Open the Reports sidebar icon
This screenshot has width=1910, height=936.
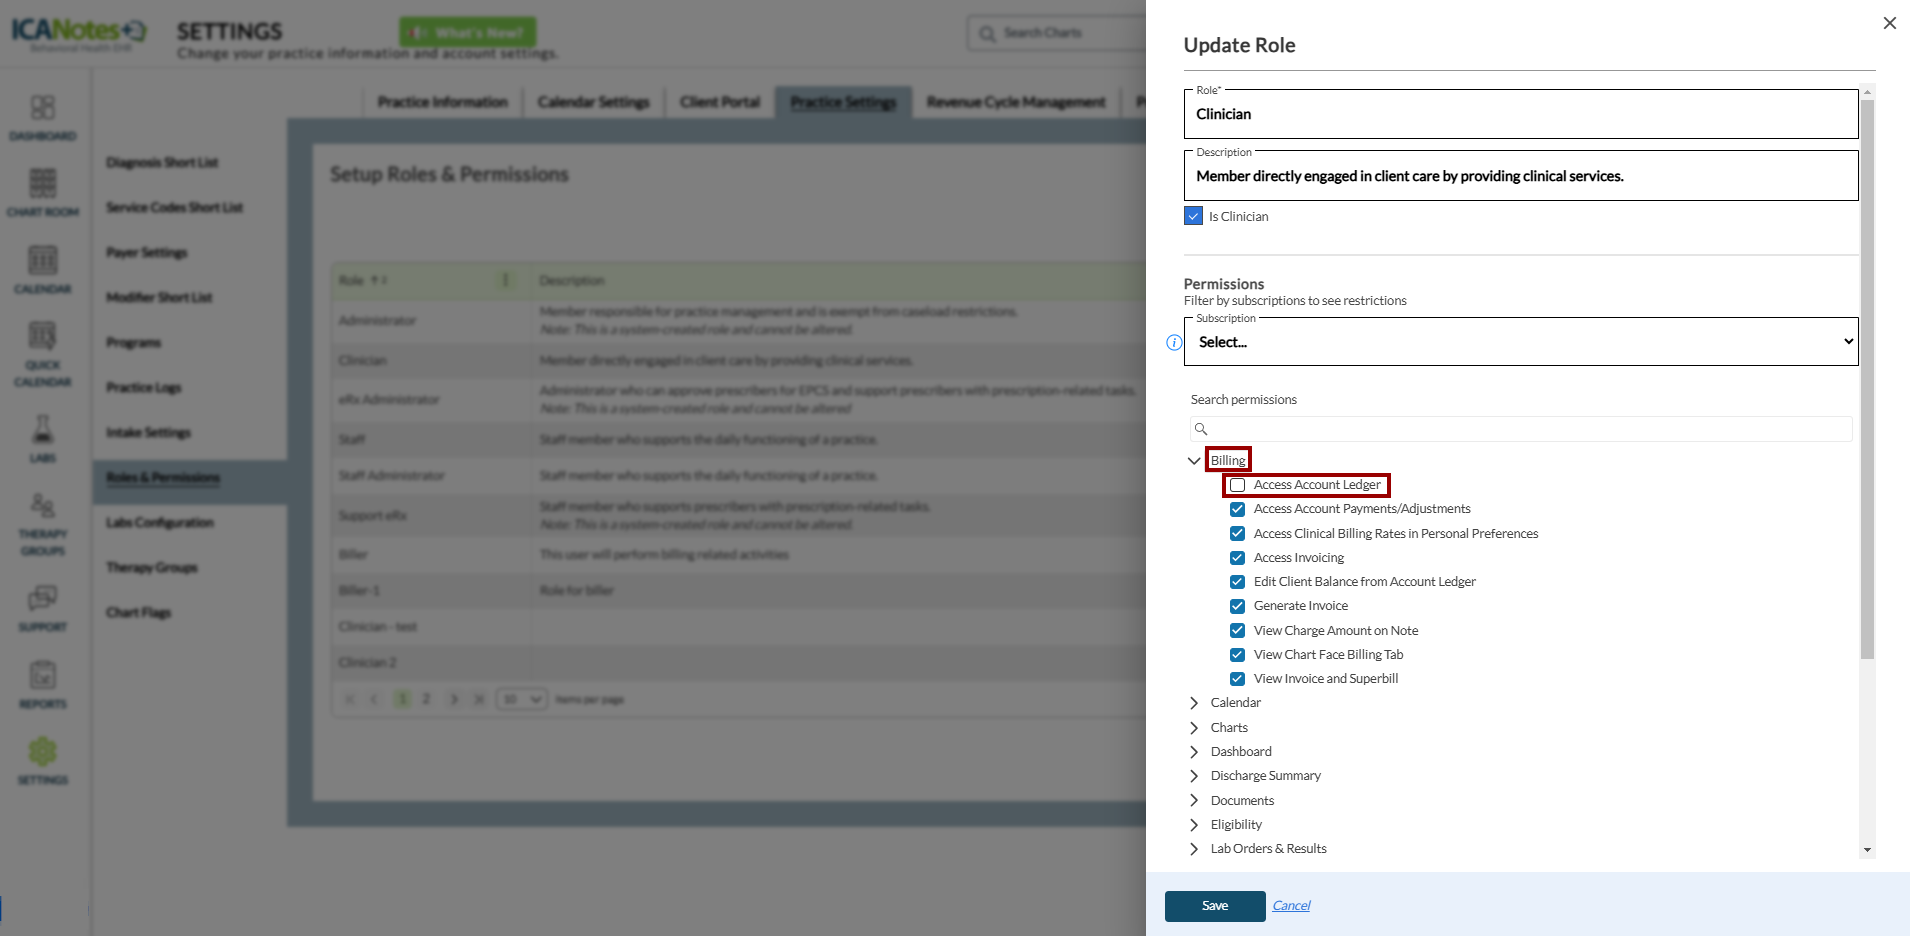[x=42, y=676]
